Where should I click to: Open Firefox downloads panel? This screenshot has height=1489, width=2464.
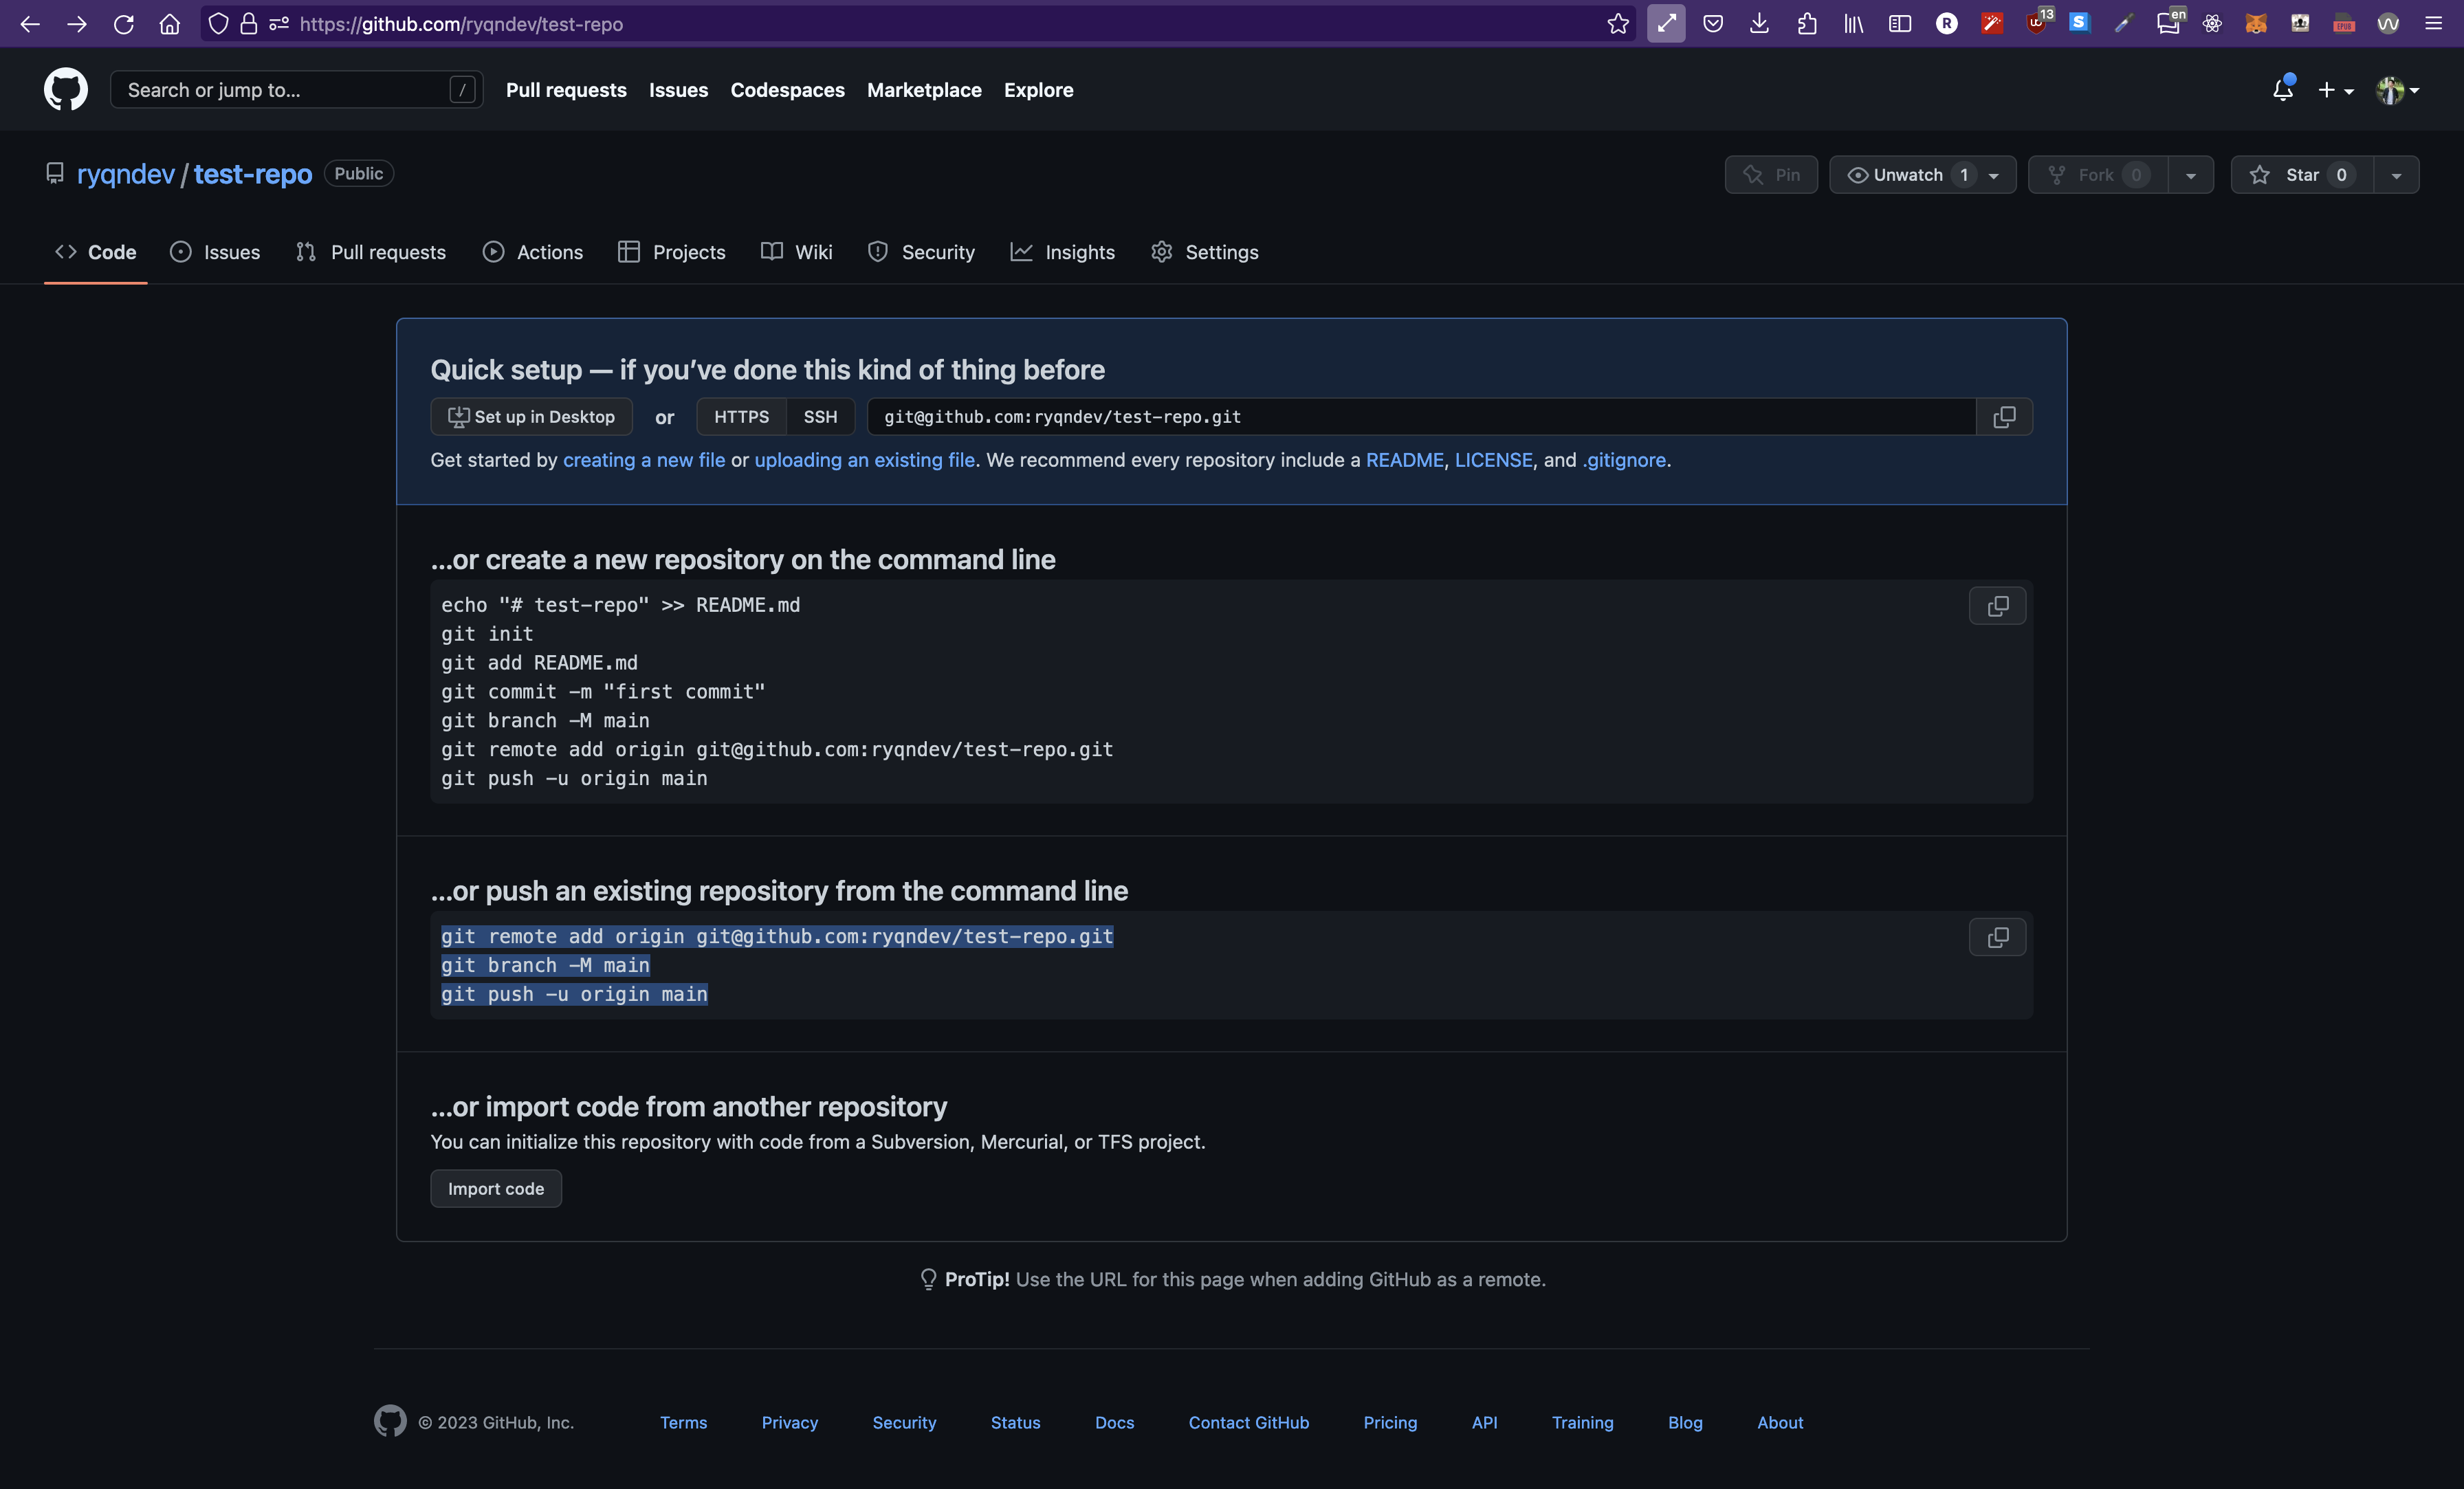tap(1760, 24)
